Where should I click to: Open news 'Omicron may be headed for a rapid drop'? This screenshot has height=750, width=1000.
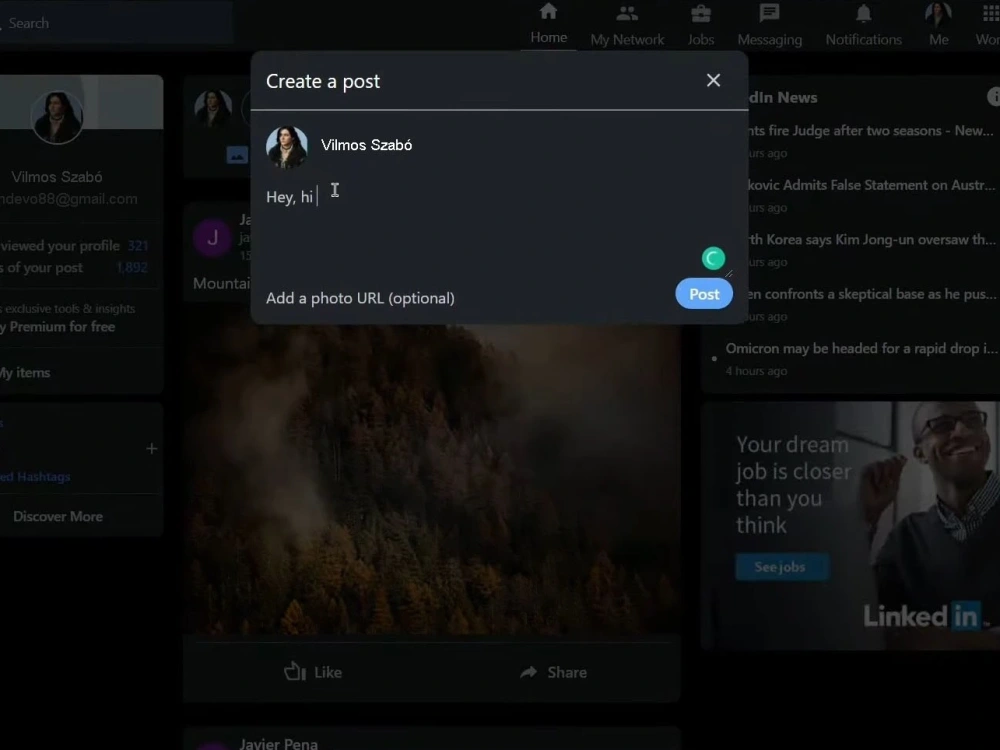861,348
